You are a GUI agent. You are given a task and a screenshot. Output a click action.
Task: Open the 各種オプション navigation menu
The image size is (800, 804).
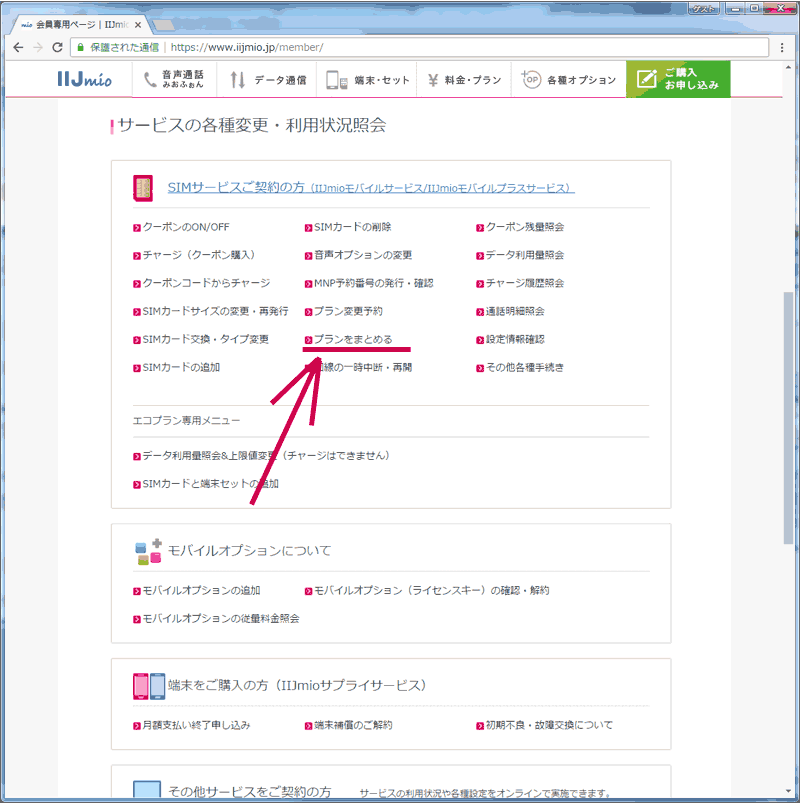(x=569, y=80)
